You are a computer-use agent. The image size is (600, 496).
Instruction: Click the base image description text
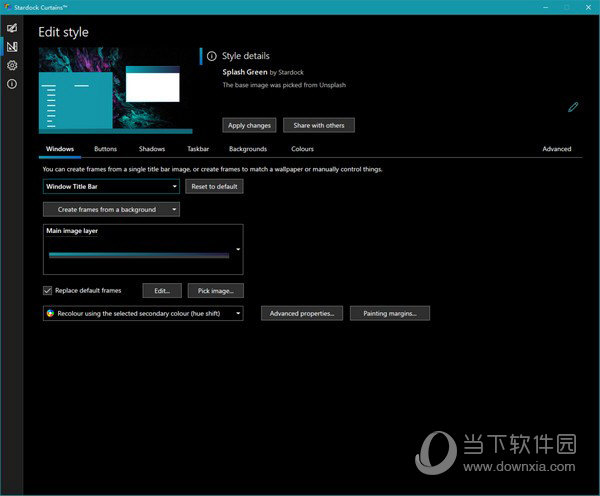284,85
